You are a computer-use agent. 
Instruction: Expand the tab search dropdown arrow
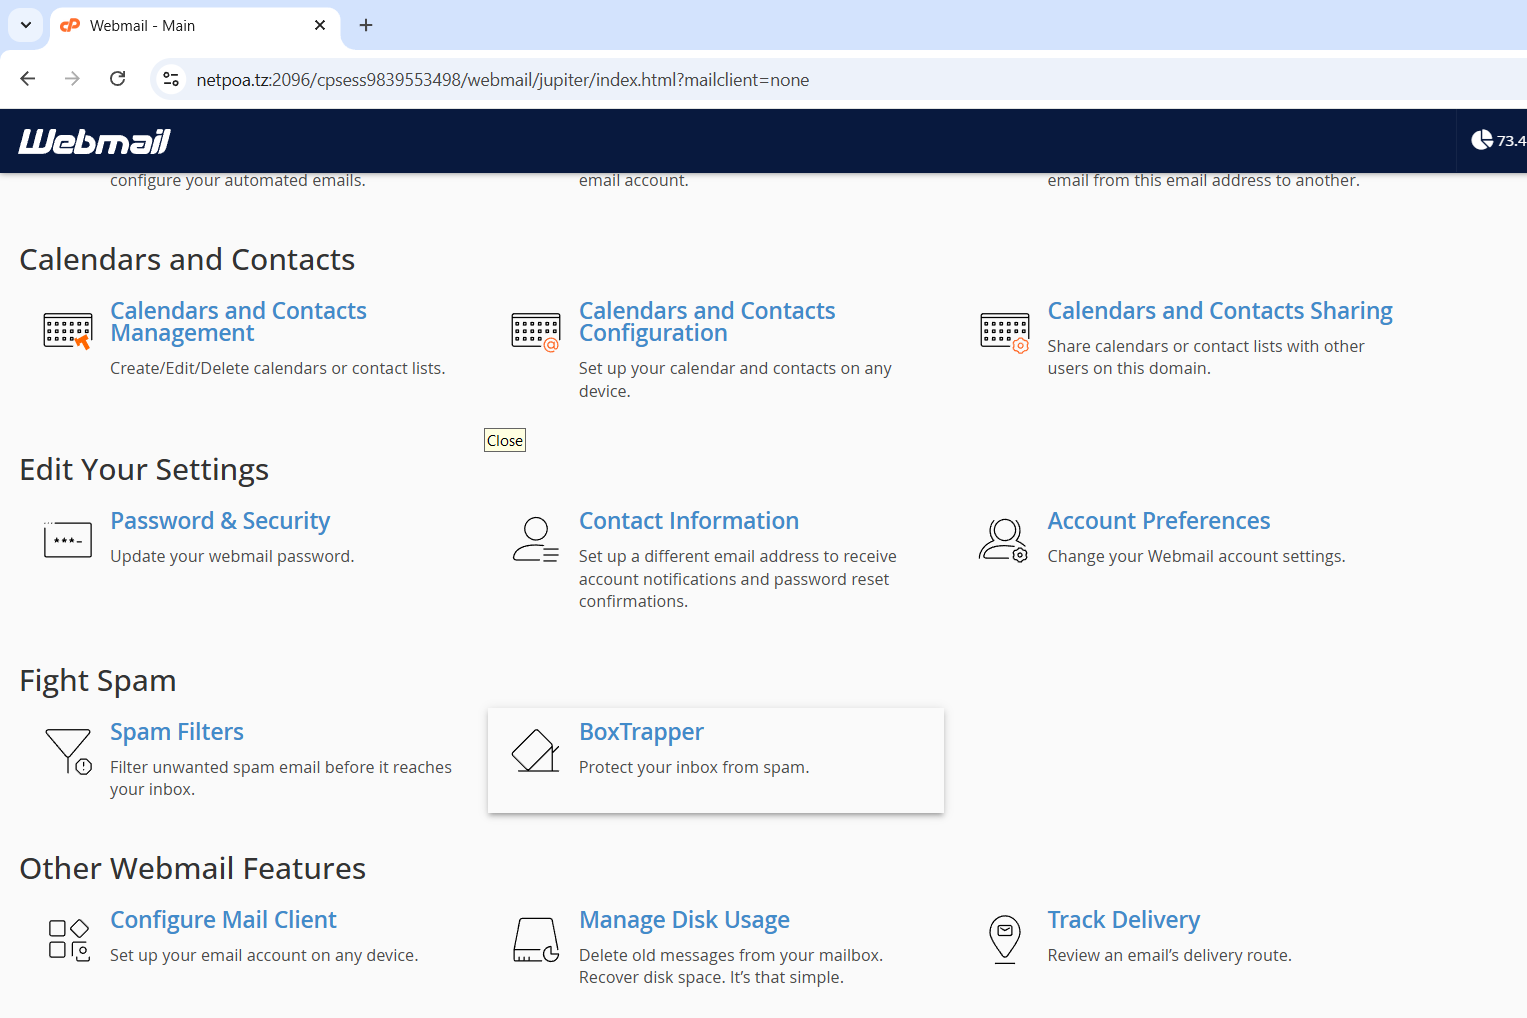[26, 26]
